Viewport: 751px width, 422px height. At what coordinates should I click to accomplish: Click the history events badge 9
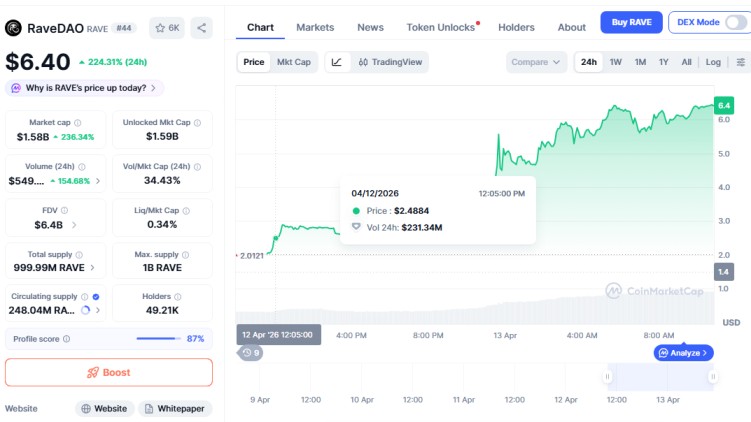[251, 353]
